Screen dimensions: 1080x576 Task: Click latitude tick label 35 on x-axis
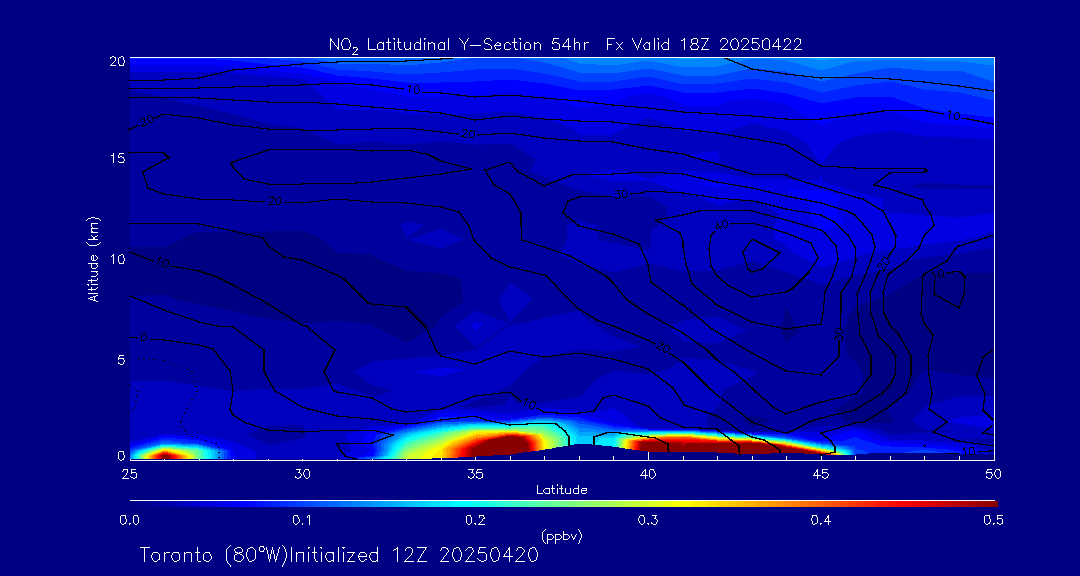point(475,472)
